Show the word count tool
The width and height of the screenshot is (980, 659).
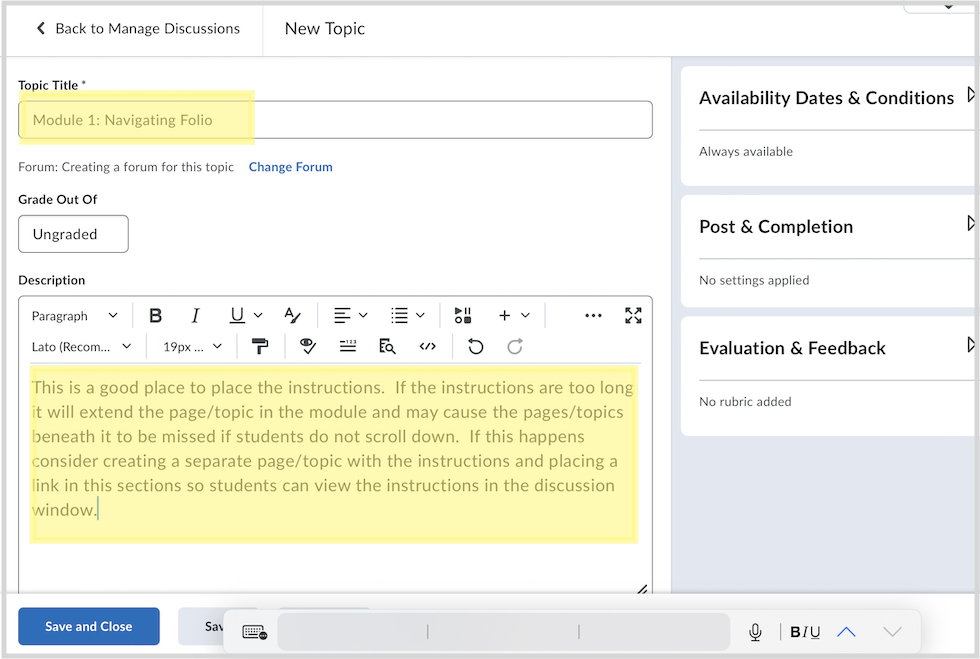[x=348, y=346]
